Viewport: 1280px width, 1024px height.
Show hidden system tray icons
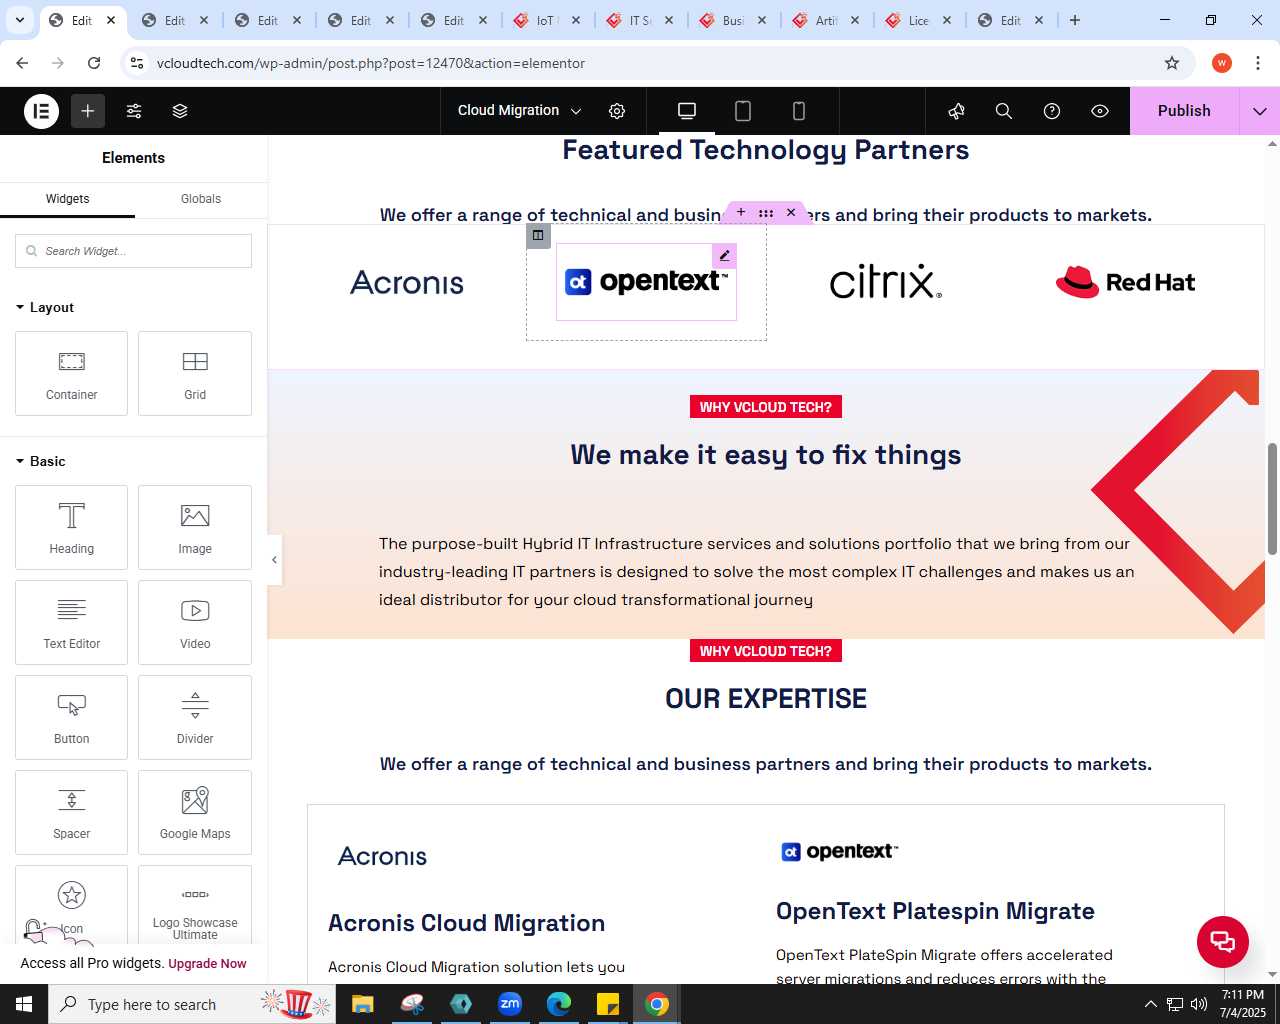(1151, 1004)
